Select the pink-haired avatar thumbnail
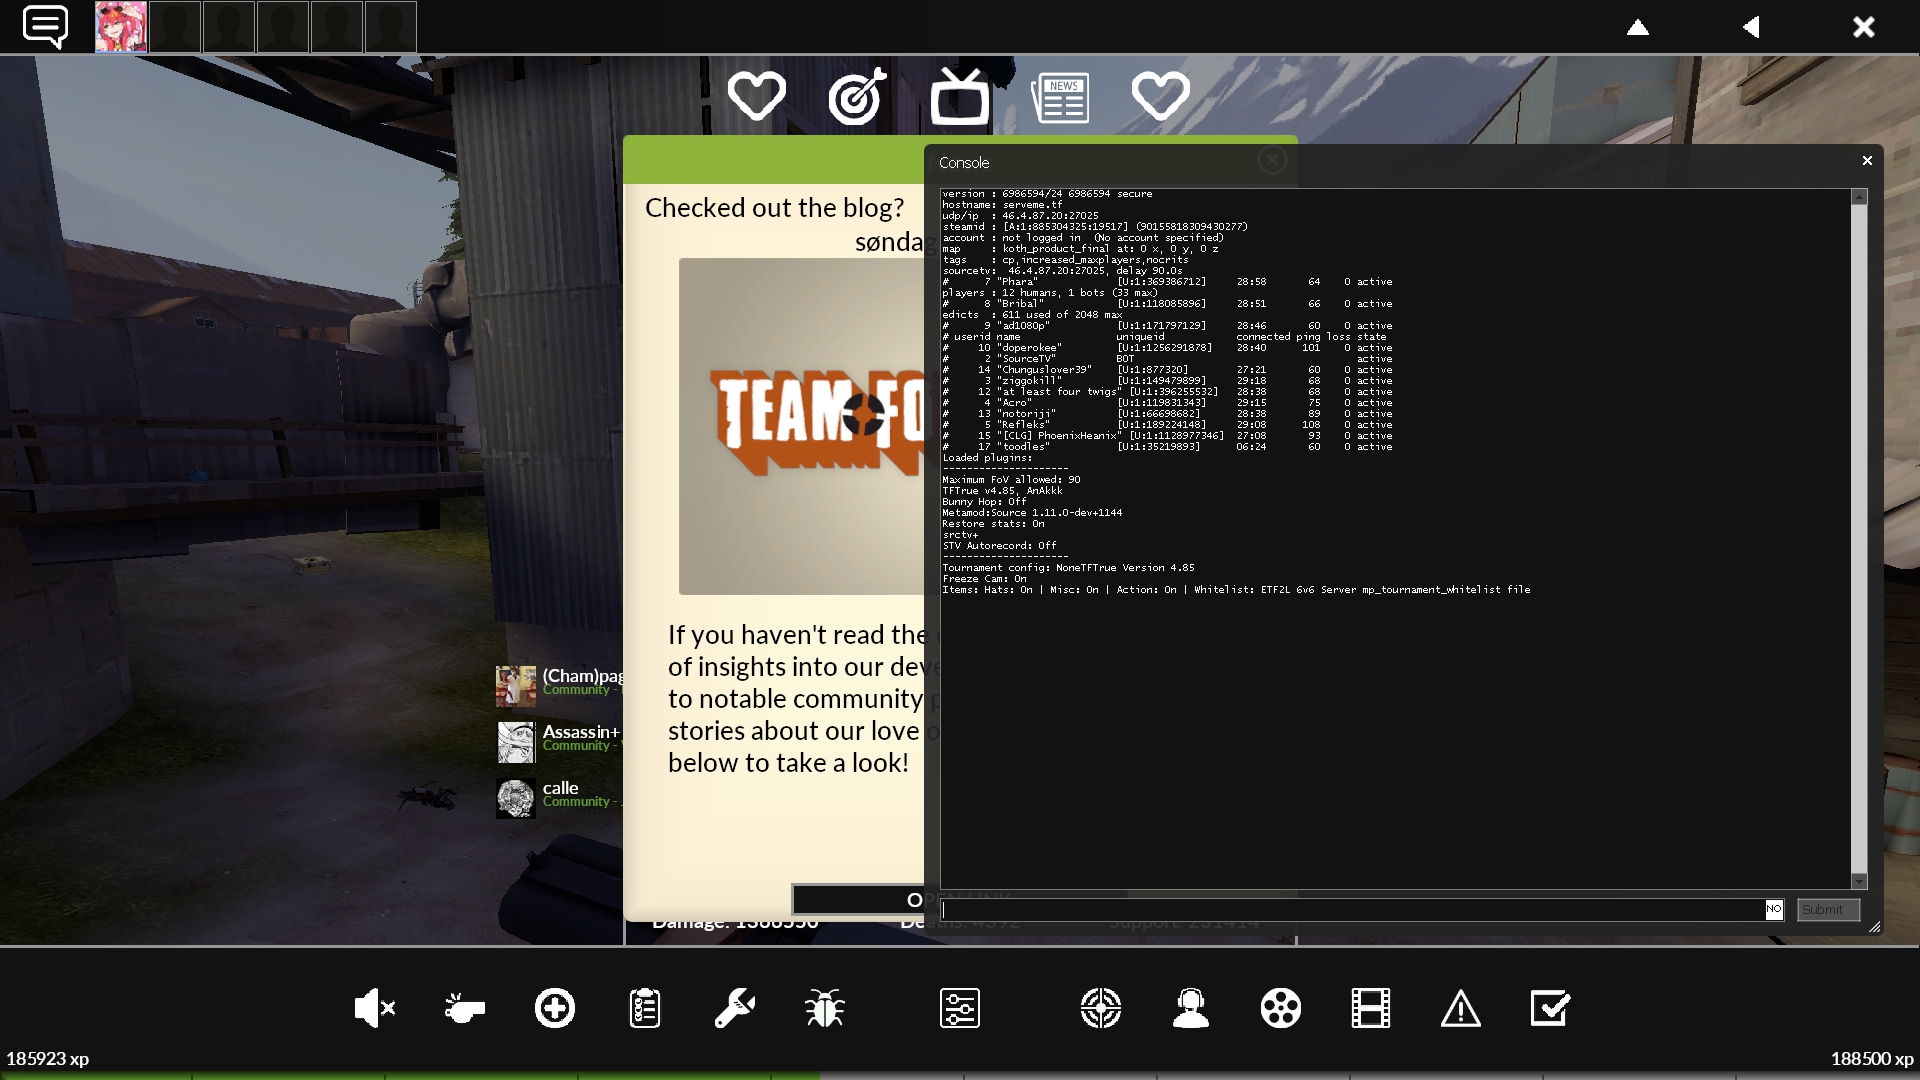This screenshot has height=1080, width=1920. [121, 27]
